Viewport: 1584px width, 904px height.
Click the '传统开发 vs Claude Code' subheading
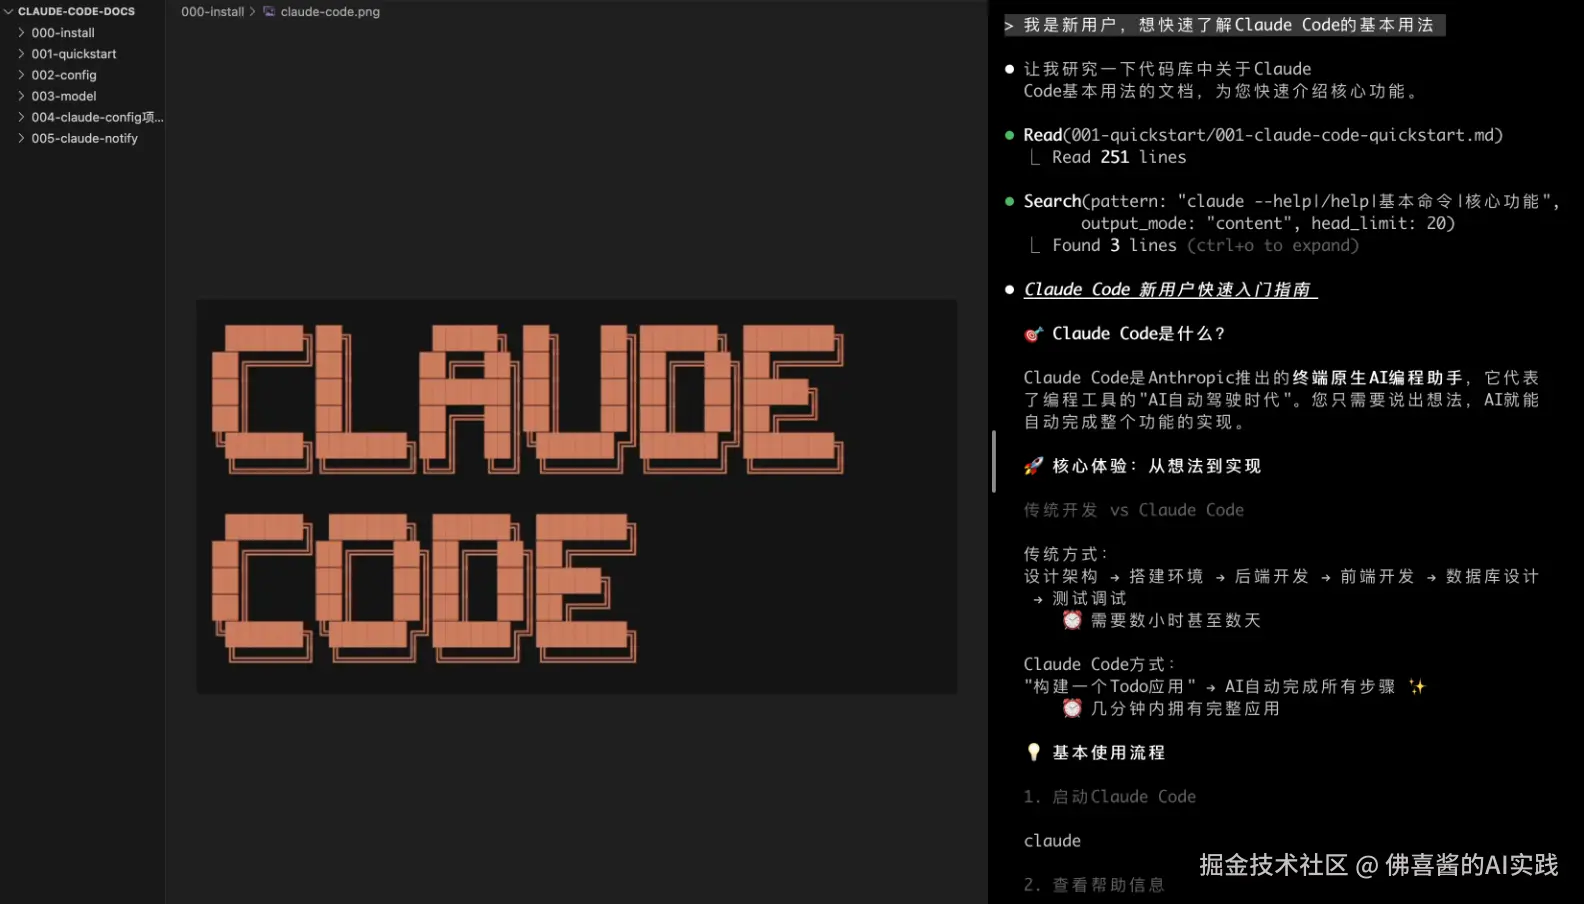(1133, 510)
